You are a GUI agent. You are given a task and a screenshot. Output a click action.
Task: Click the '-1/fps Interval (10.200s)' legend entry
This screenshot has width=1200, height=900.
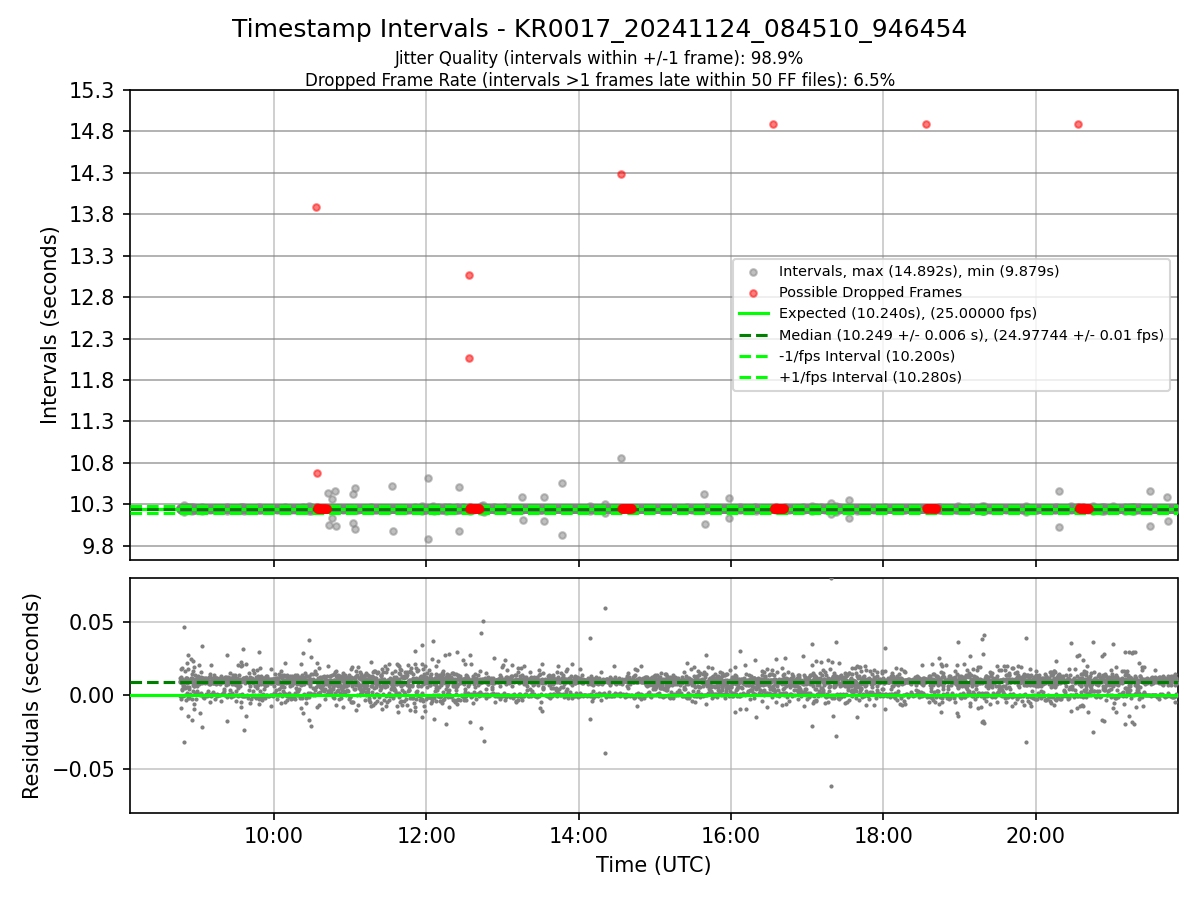(867, 356)
